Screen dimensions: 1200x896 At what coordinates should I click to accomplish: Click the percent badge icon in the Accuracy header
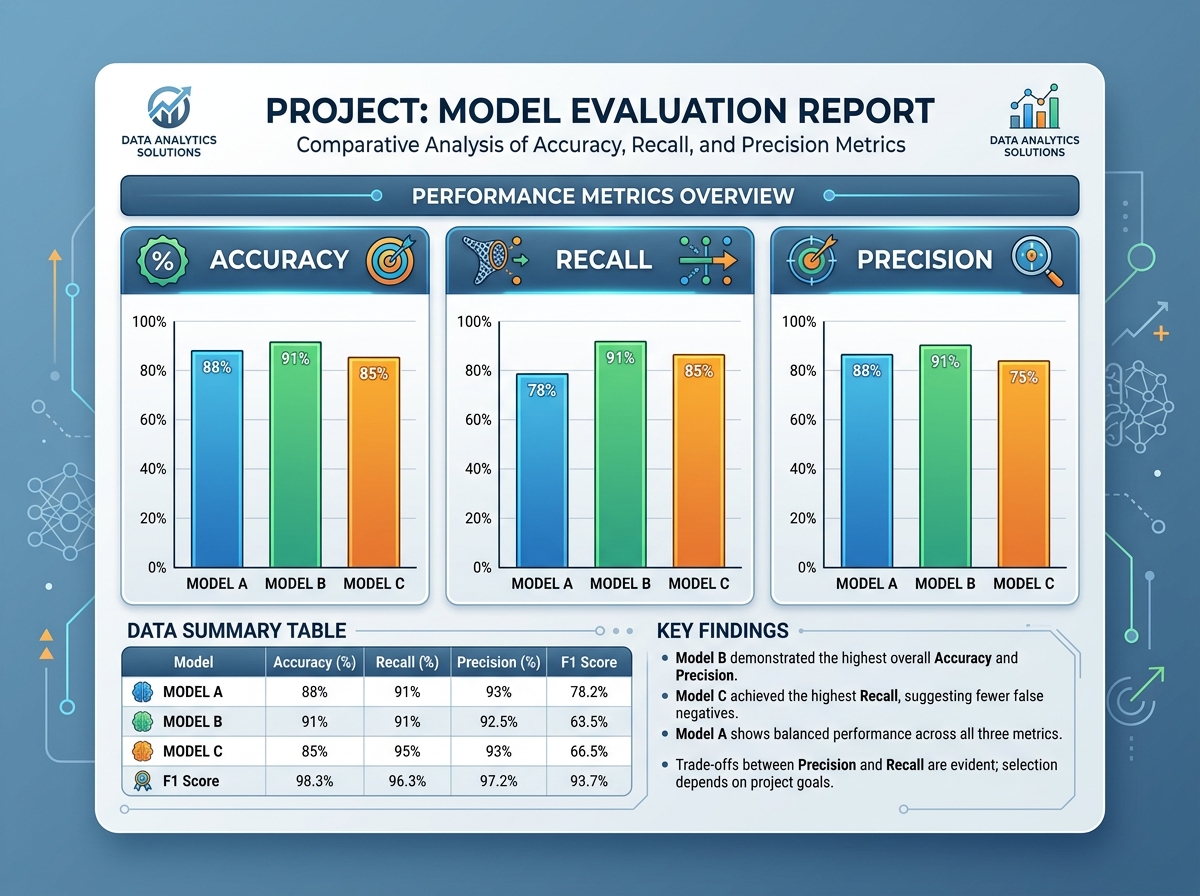tap(160, 260)
